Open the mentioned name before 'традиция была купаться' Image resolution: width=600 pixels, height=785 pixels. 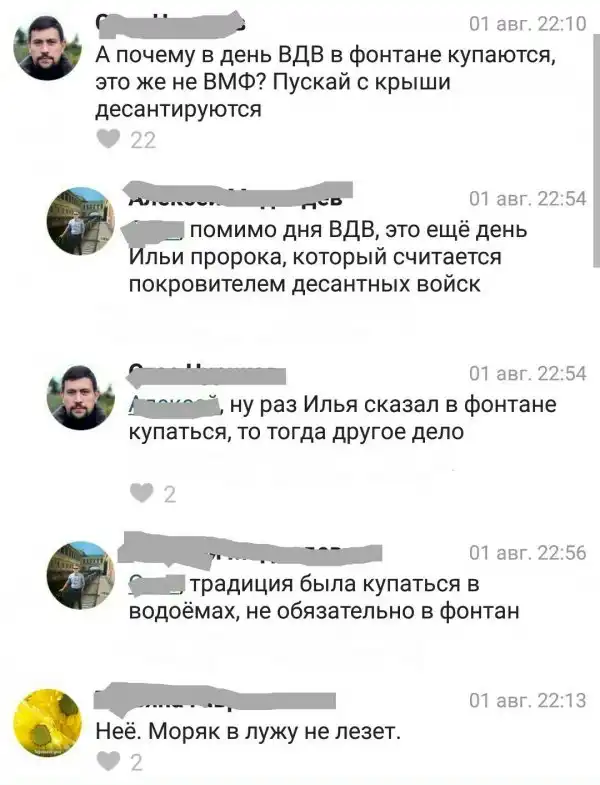tap(157, 584)
